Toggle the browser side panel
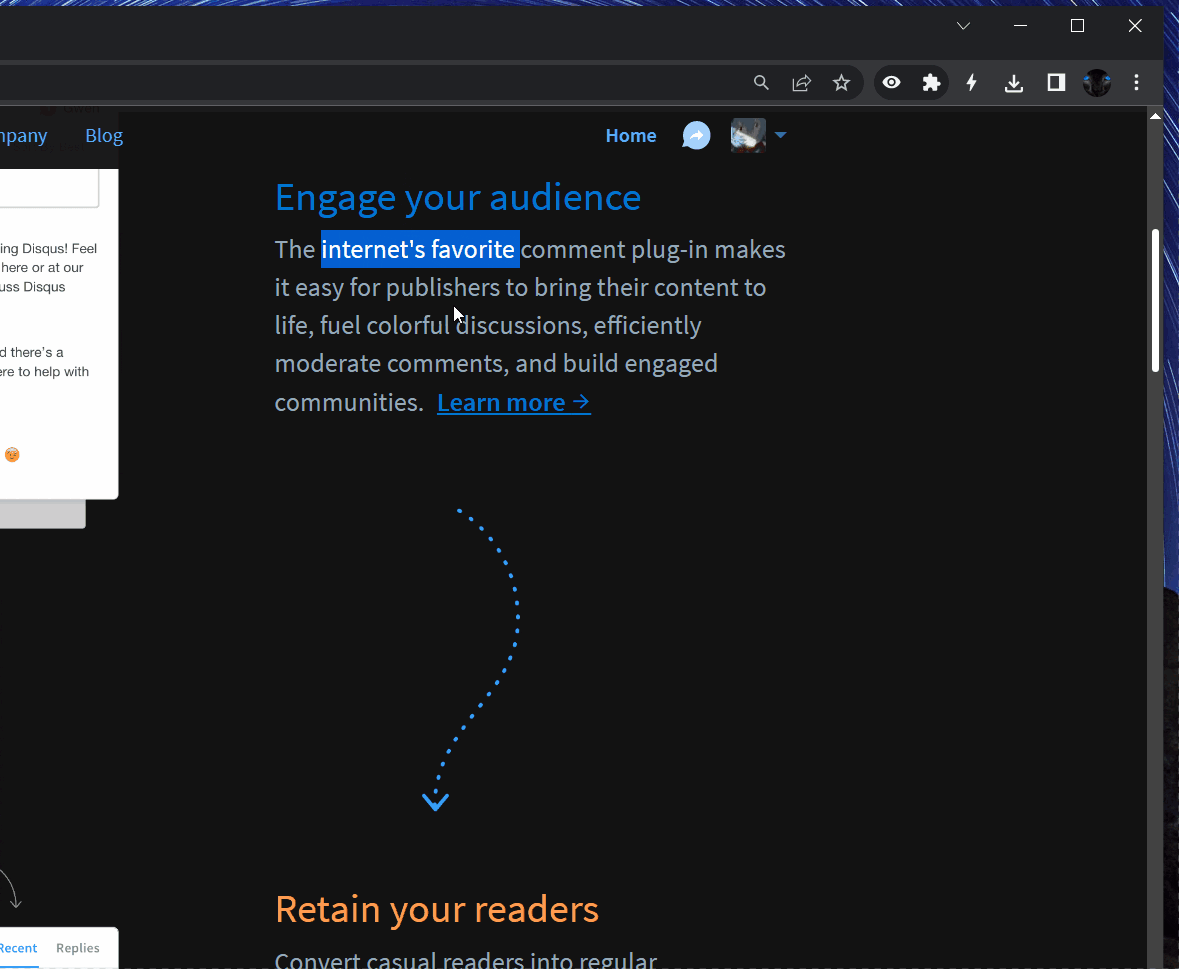Viewport: 1179px width, 969px height. click(x=1056, y=83)
